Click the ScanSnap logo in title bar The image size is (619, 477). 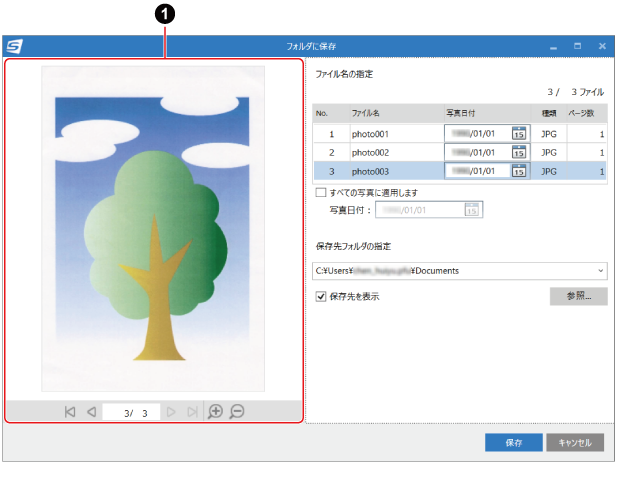click(15, 46)
